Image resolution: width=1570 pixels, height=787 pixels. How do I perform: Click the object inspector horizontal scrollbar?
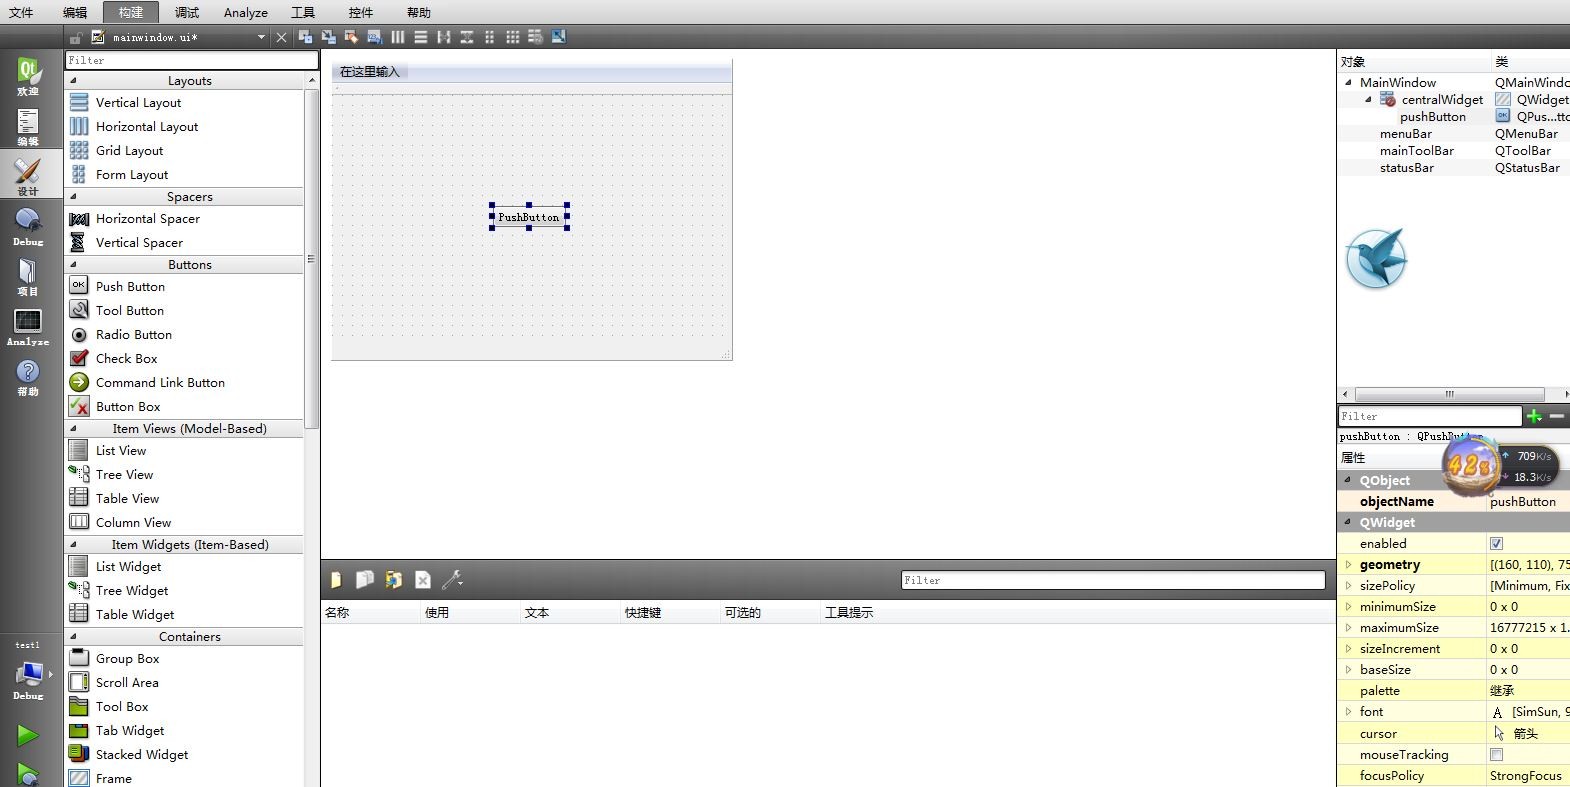[1450, 394]
